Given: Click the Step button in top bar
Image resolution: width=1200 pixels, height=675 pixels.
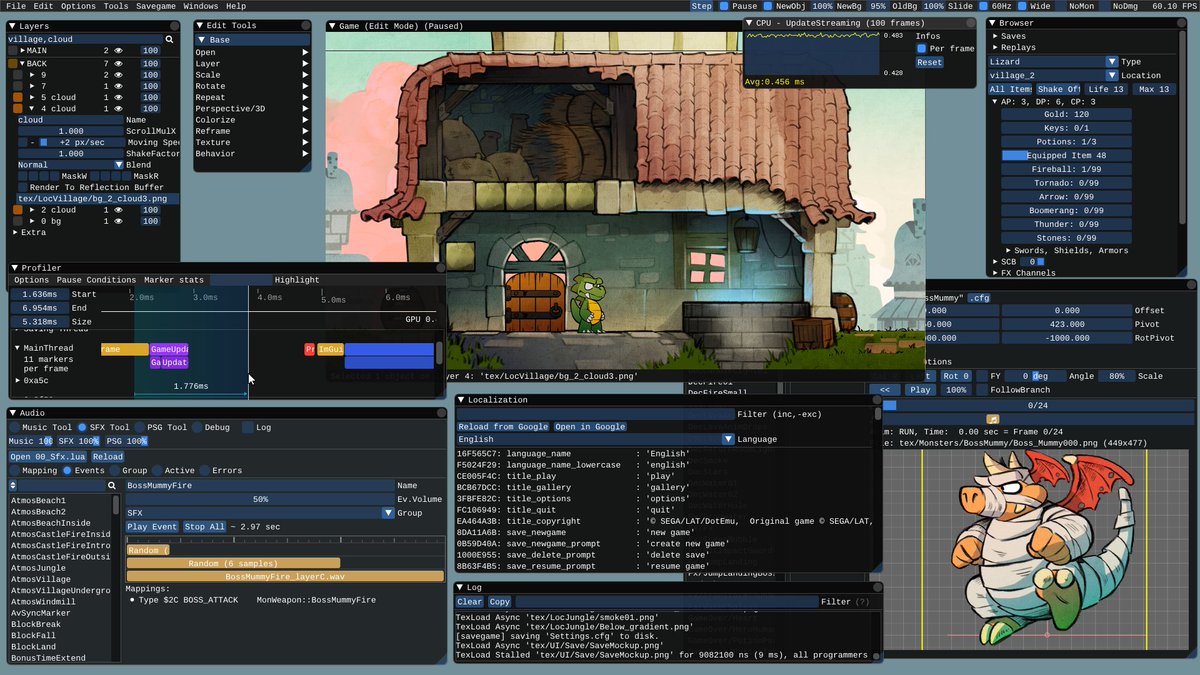Looking at the screenshot, I should [x=702, y=6].
